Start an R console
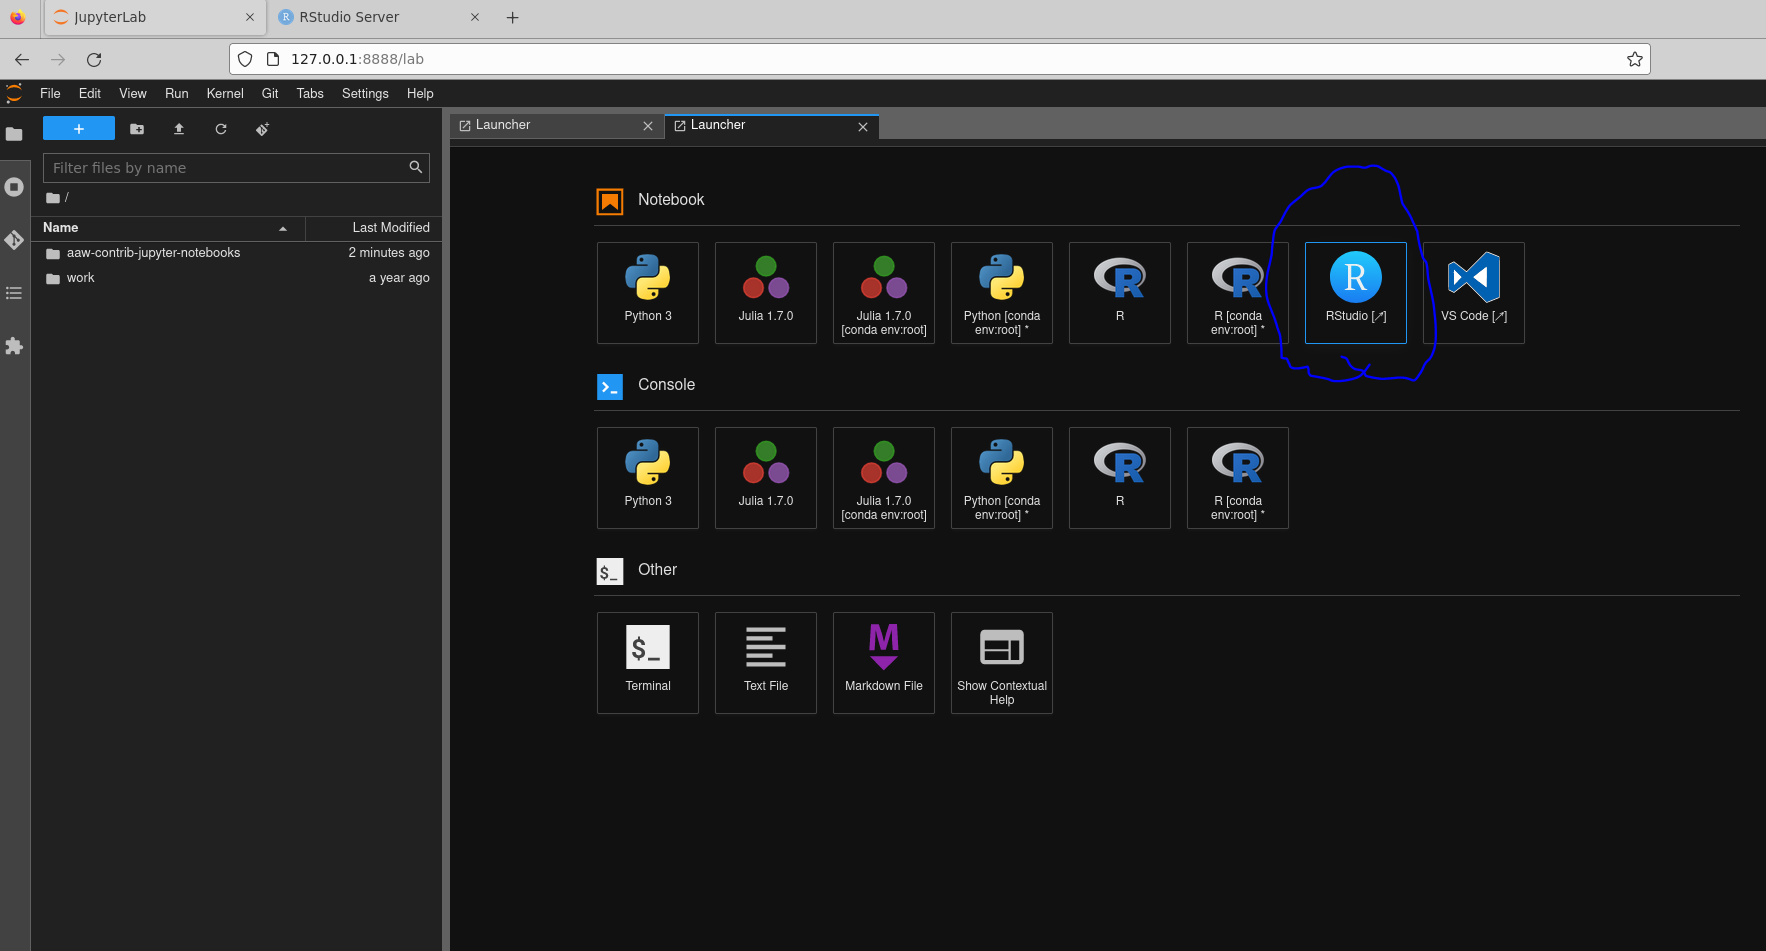This screenshot has width=1766, height=951. coord(1120,478)
